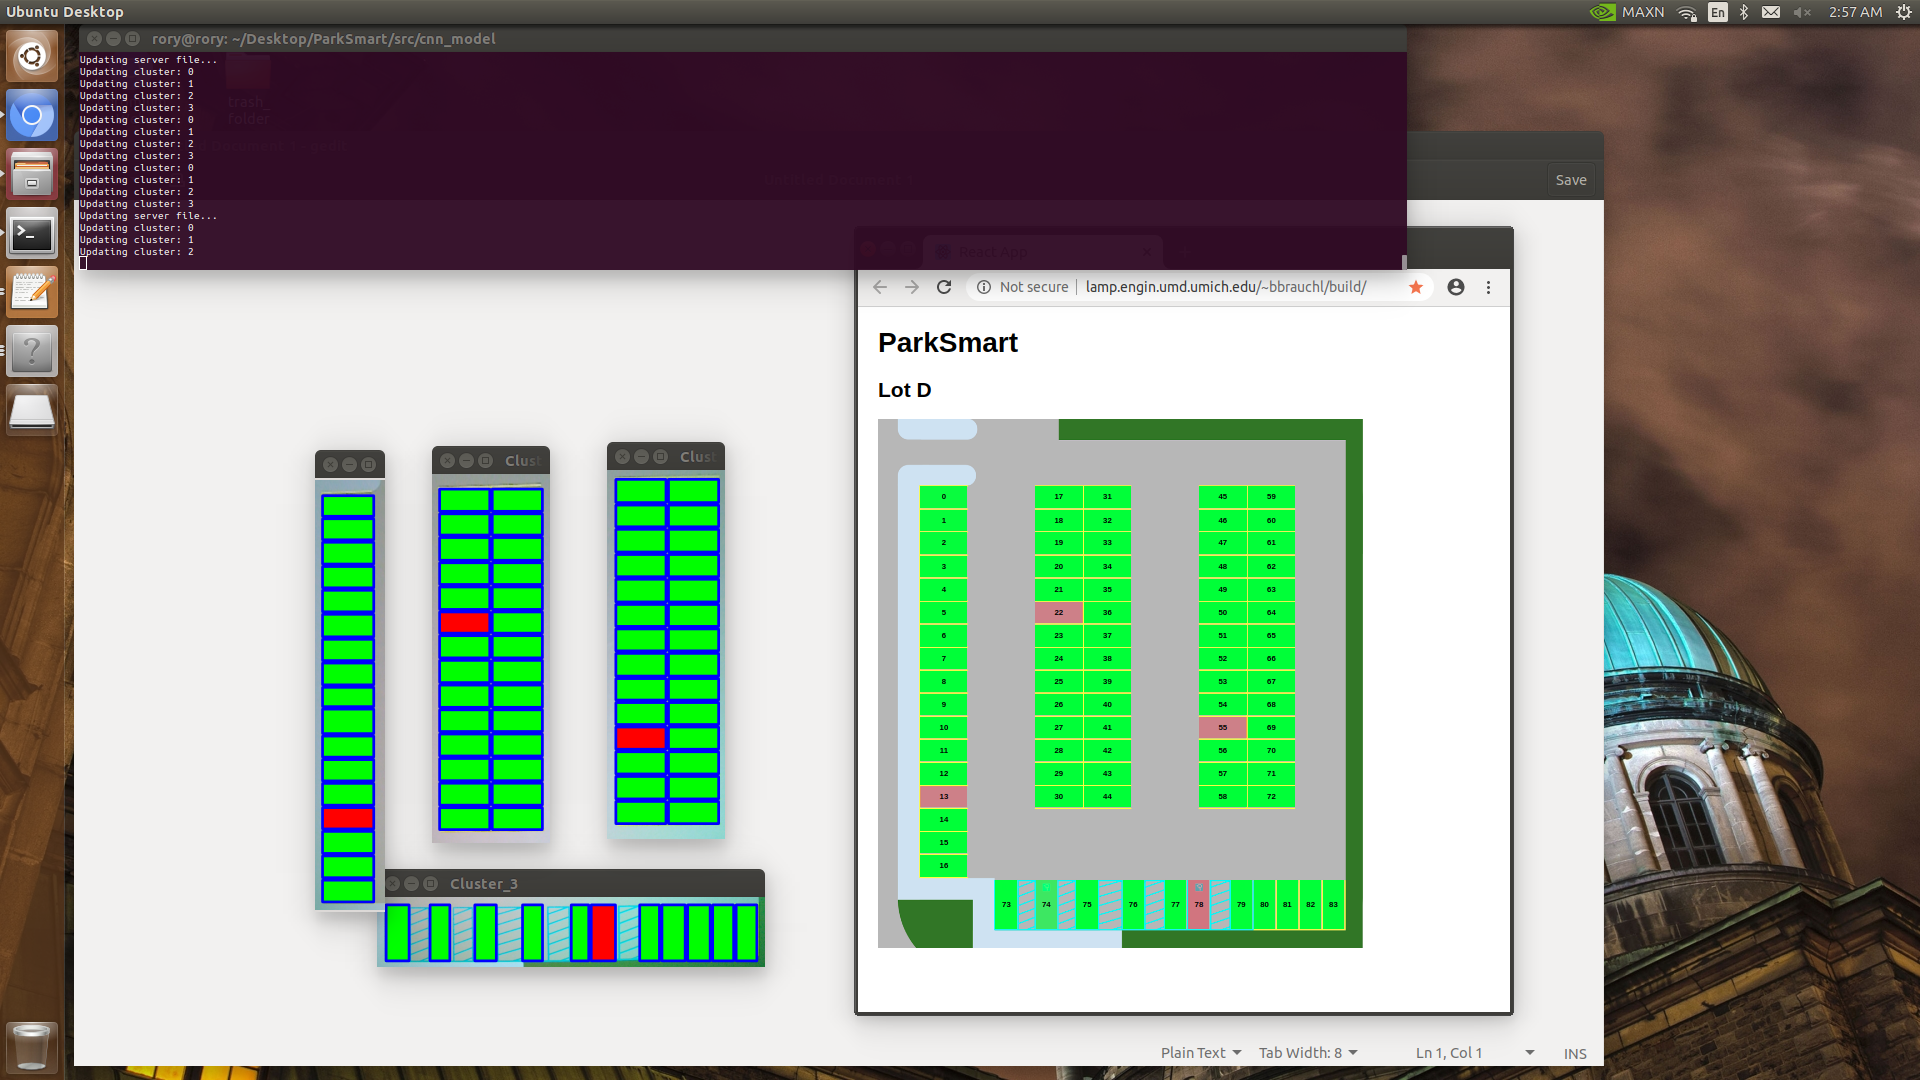Click parking spot 45 on Lot D map
This screenshot has height=1080, width=1920.
tap(1222, 496)
